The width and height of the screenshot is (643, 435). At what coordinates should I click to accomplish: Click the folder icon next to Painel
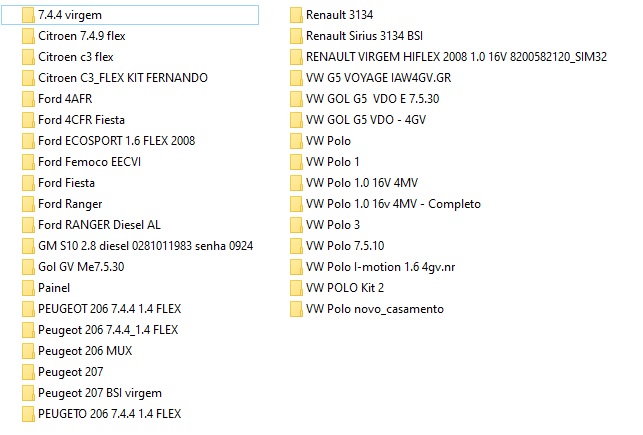(x=26, y=288)
